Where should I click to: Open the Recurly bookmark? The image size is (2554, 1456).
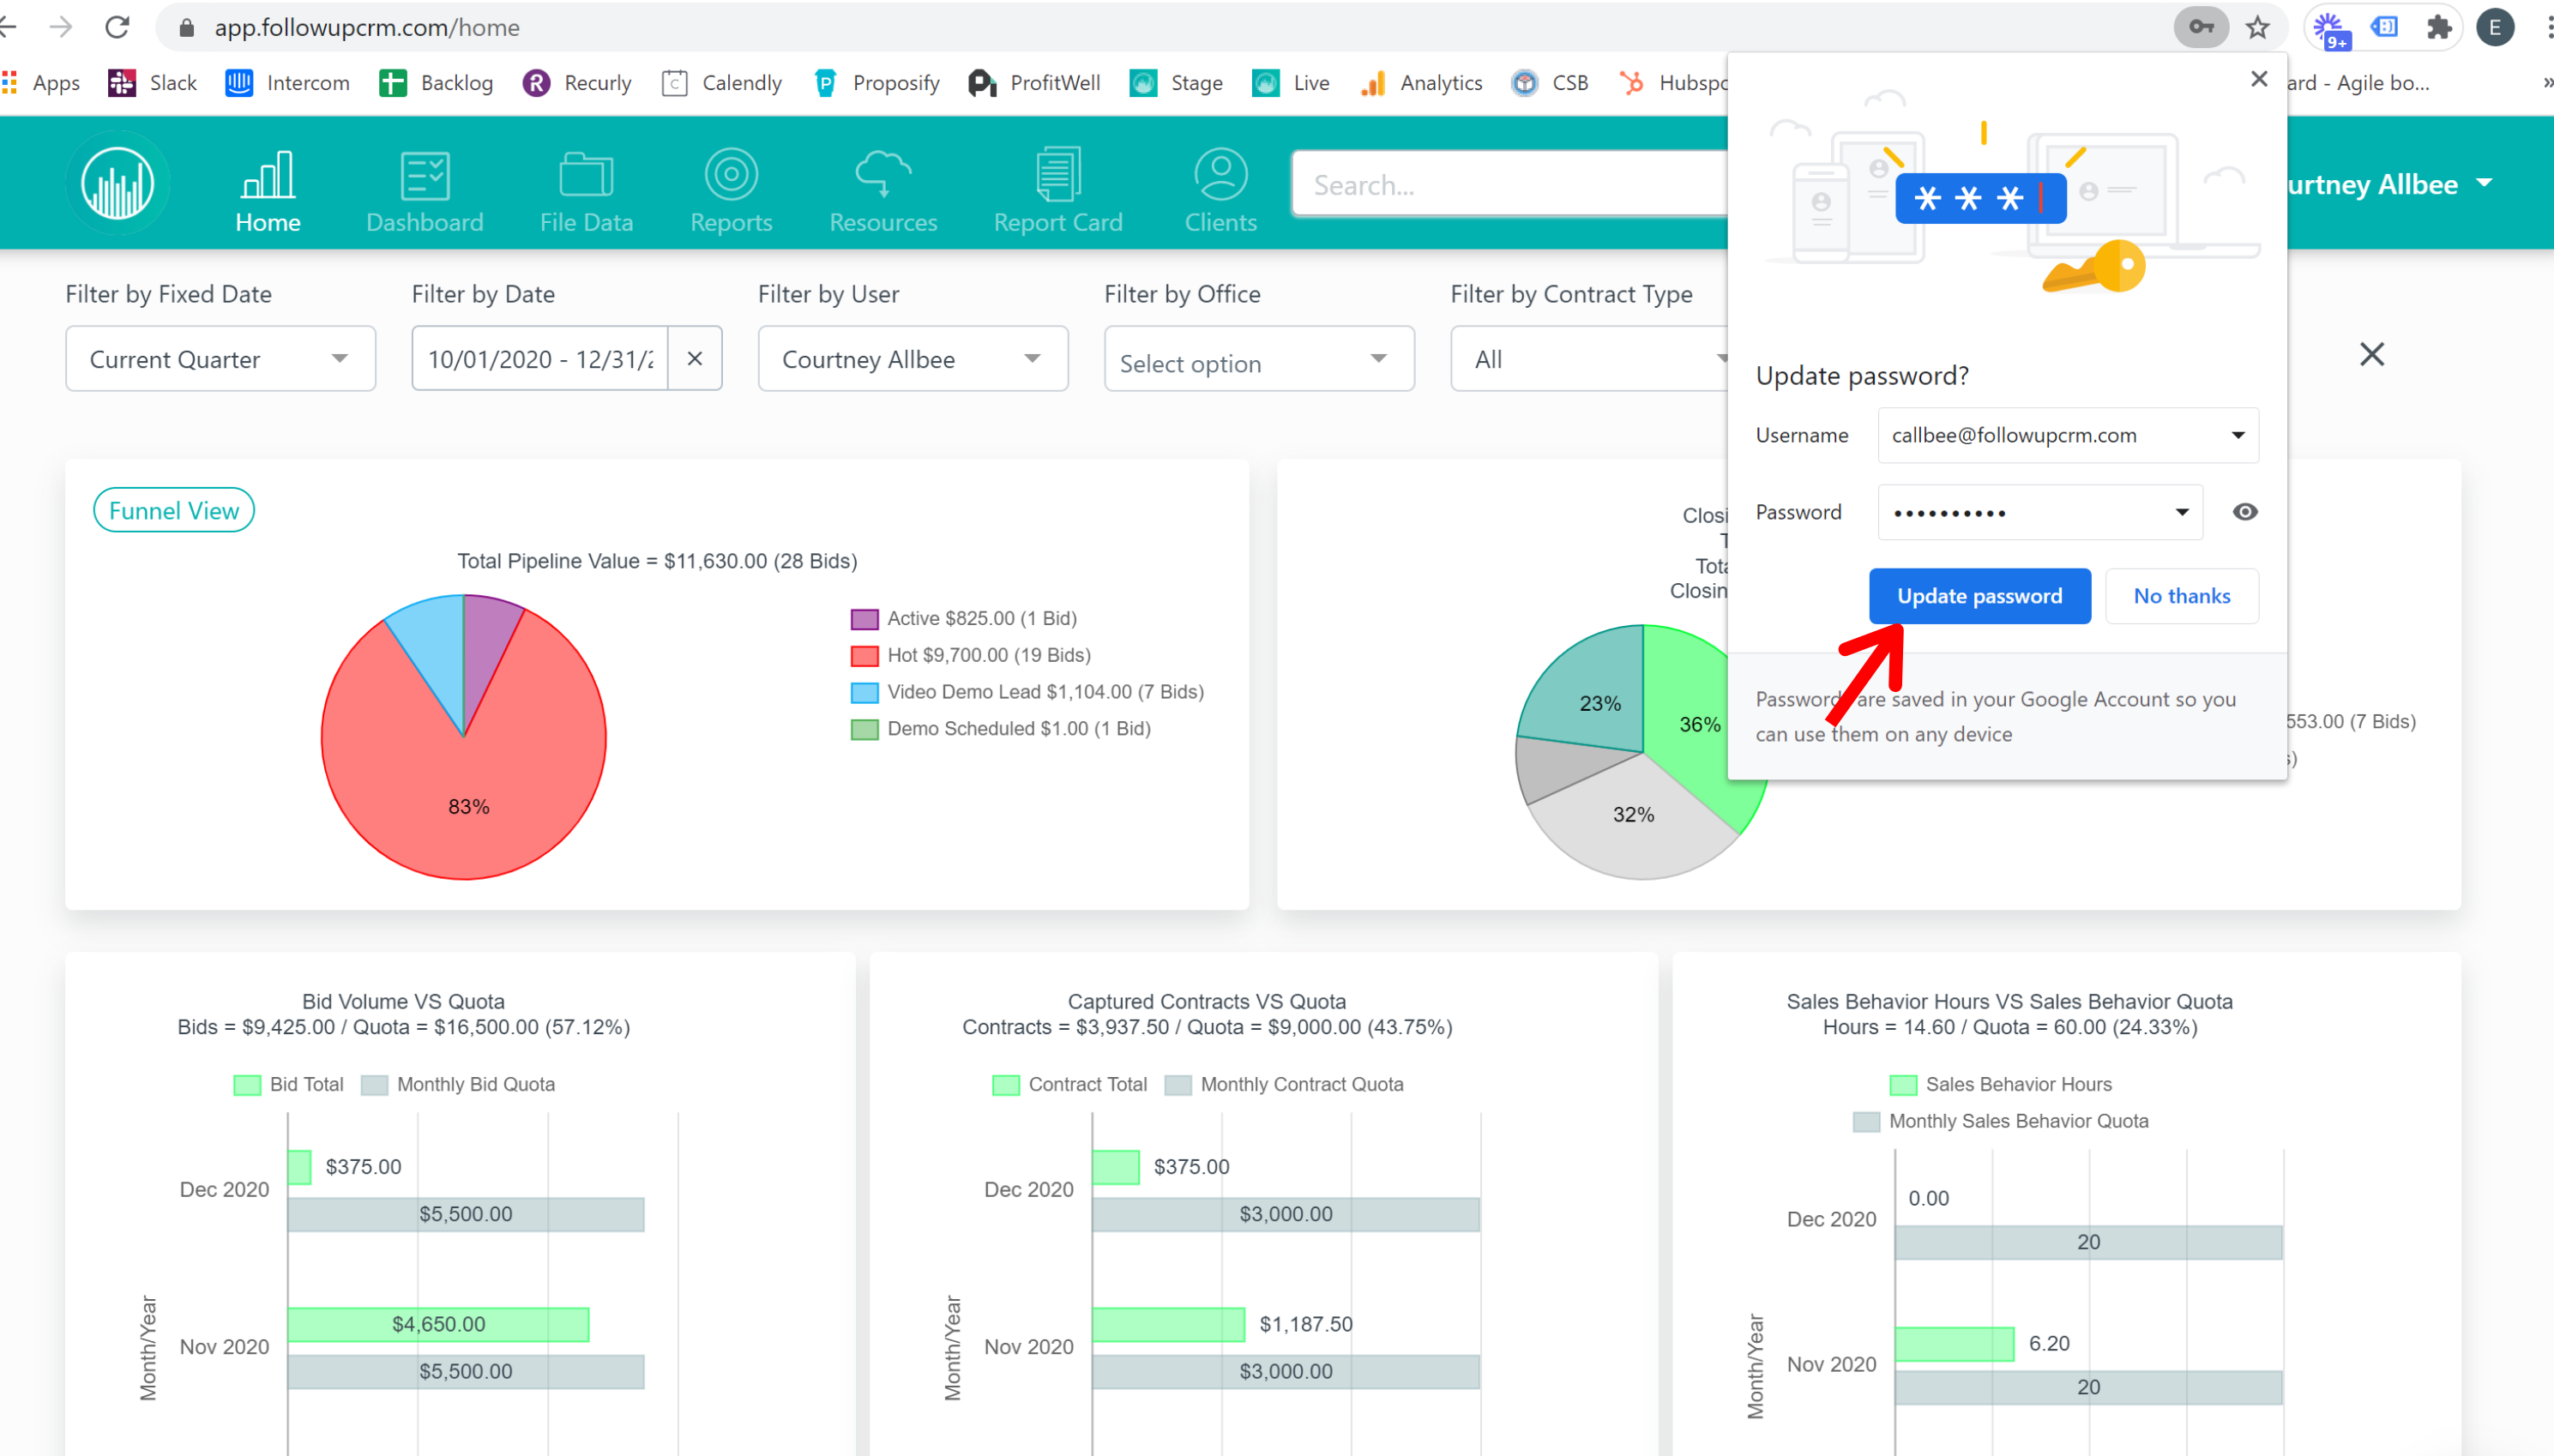pos(577,83)
